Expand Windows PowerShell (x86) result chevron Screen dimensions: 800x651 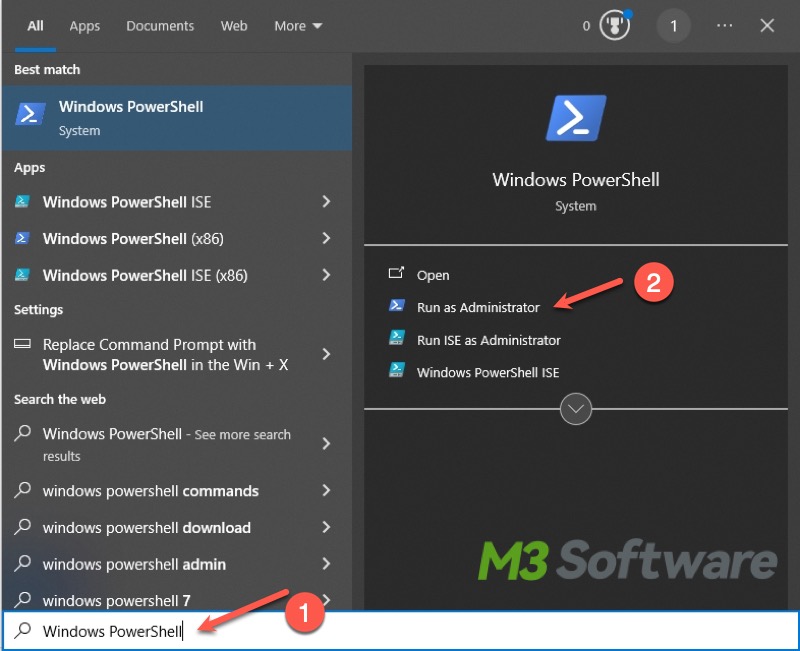coord(326,238)
